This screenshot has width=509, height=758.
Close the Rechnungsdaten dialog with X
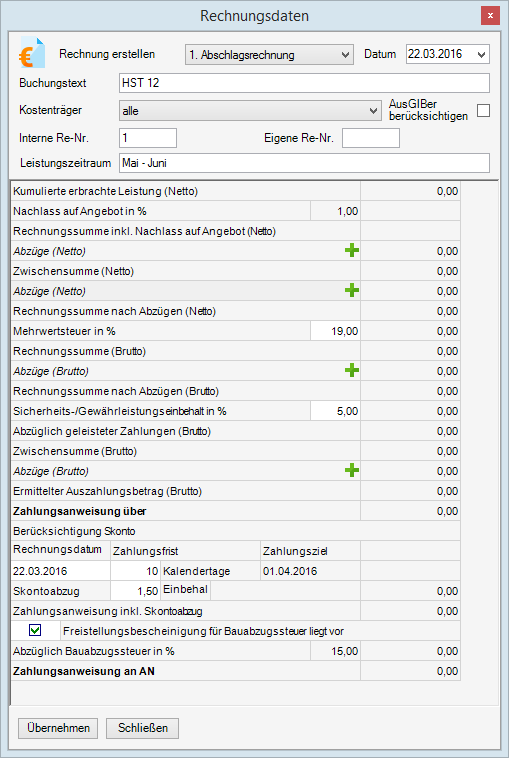490,16
